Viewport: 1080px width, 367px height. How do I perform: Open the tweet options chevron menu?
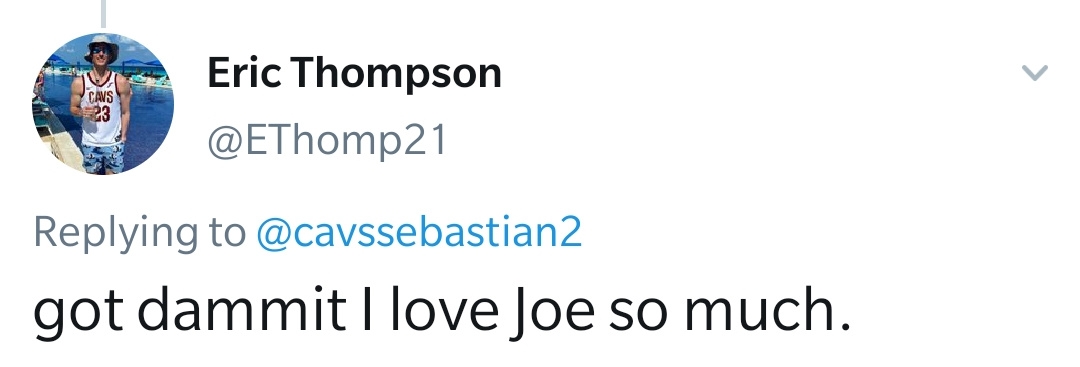coord(1035,72)
